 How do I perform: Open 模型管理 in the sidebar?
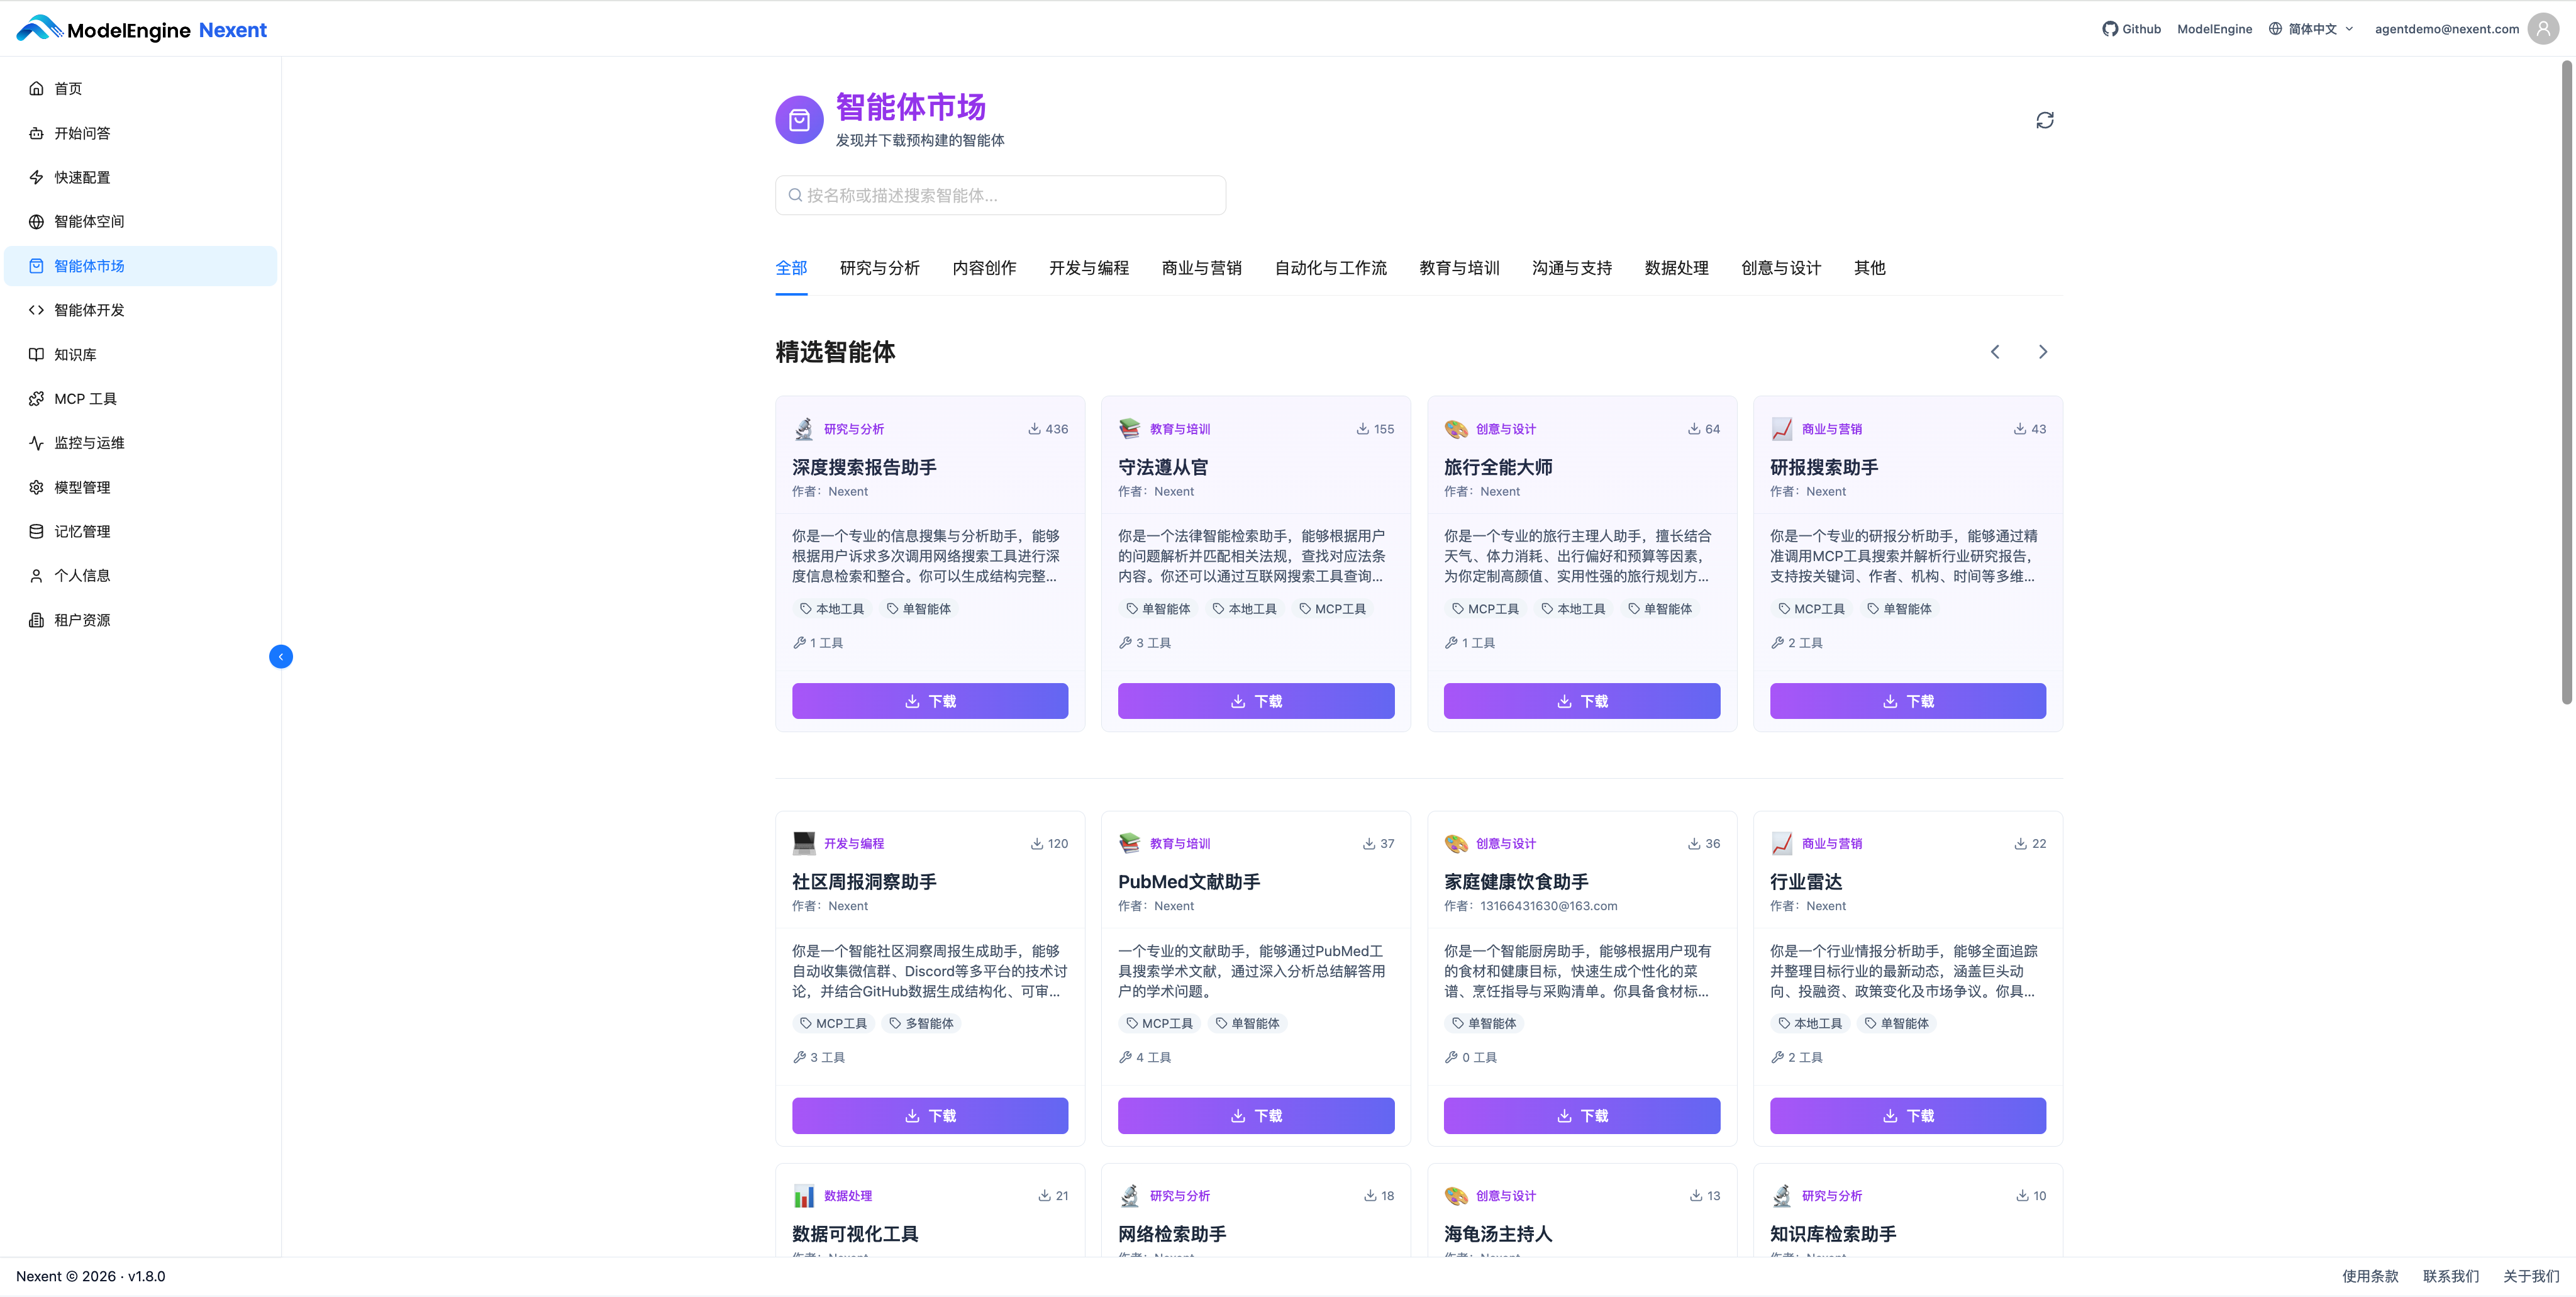[x=82, y=487]
